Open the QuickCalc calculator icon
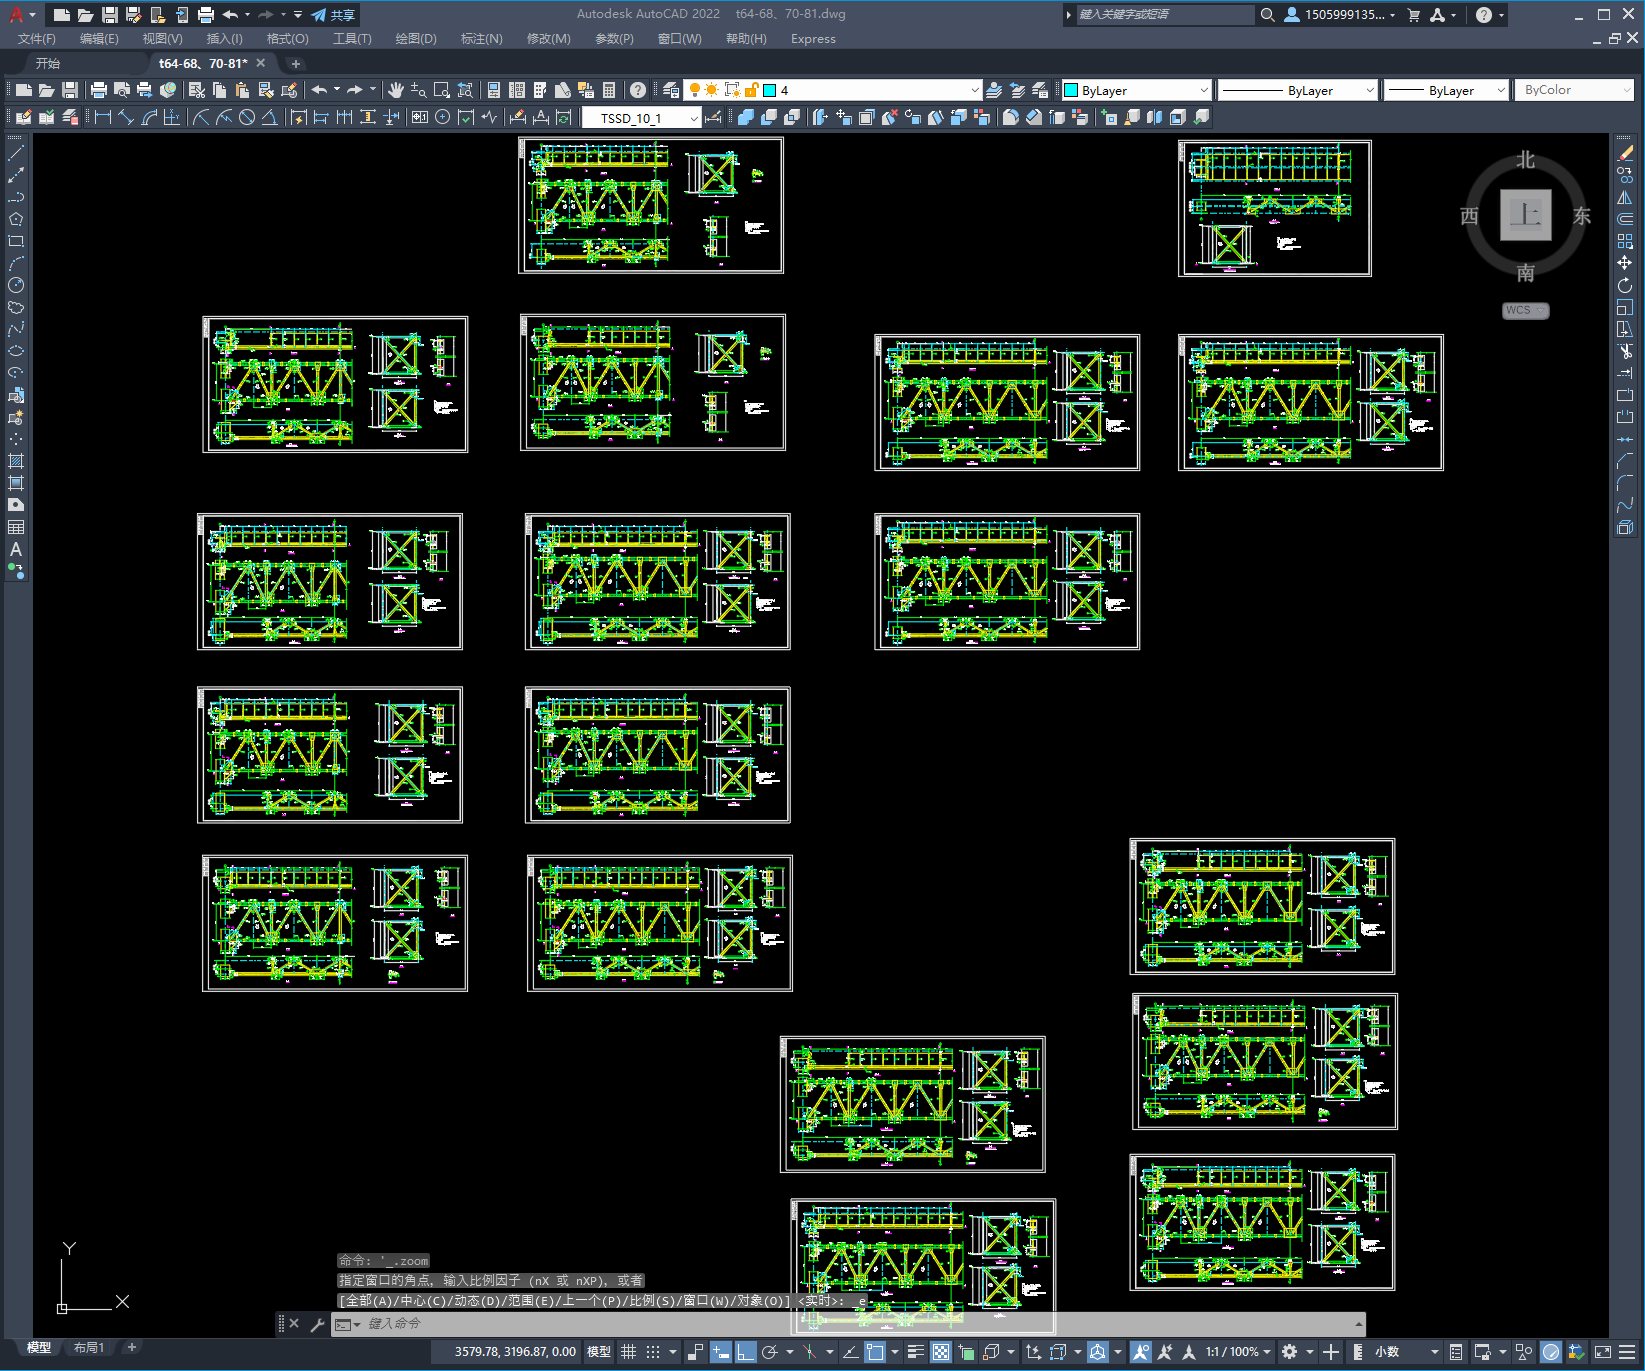The height and width of the screenshot is (1371, 1645). point(609,90)
